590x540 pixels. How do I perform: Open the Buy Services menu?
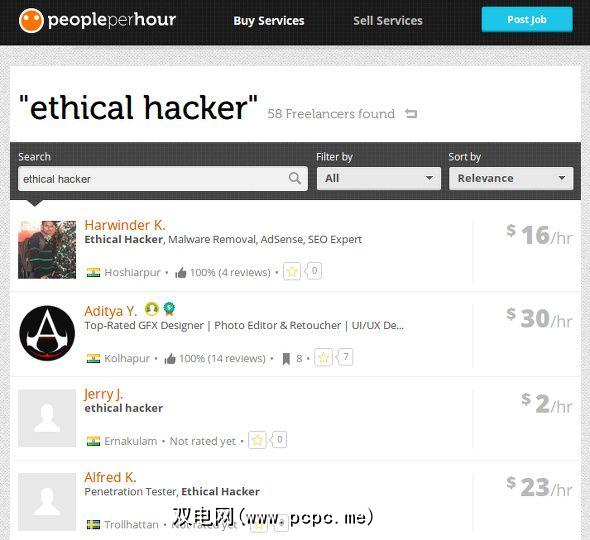pyautogui.click(x=269, y=21)
